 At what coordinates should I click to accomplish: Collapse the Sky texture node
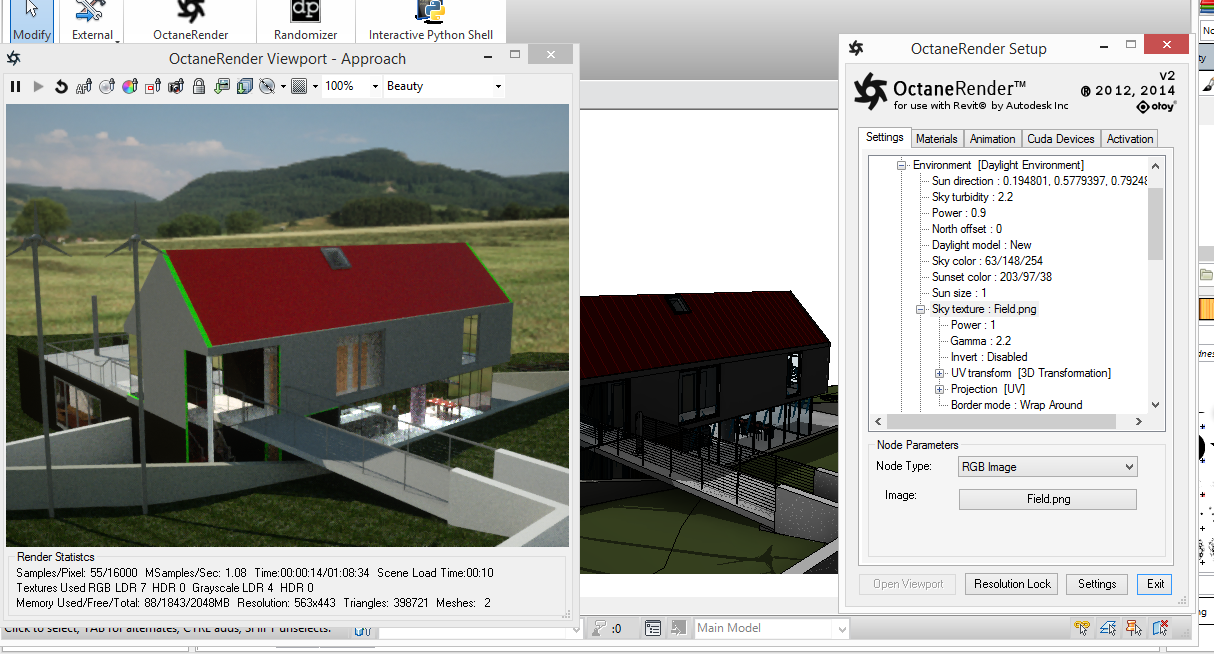click(x=922, y=309)
